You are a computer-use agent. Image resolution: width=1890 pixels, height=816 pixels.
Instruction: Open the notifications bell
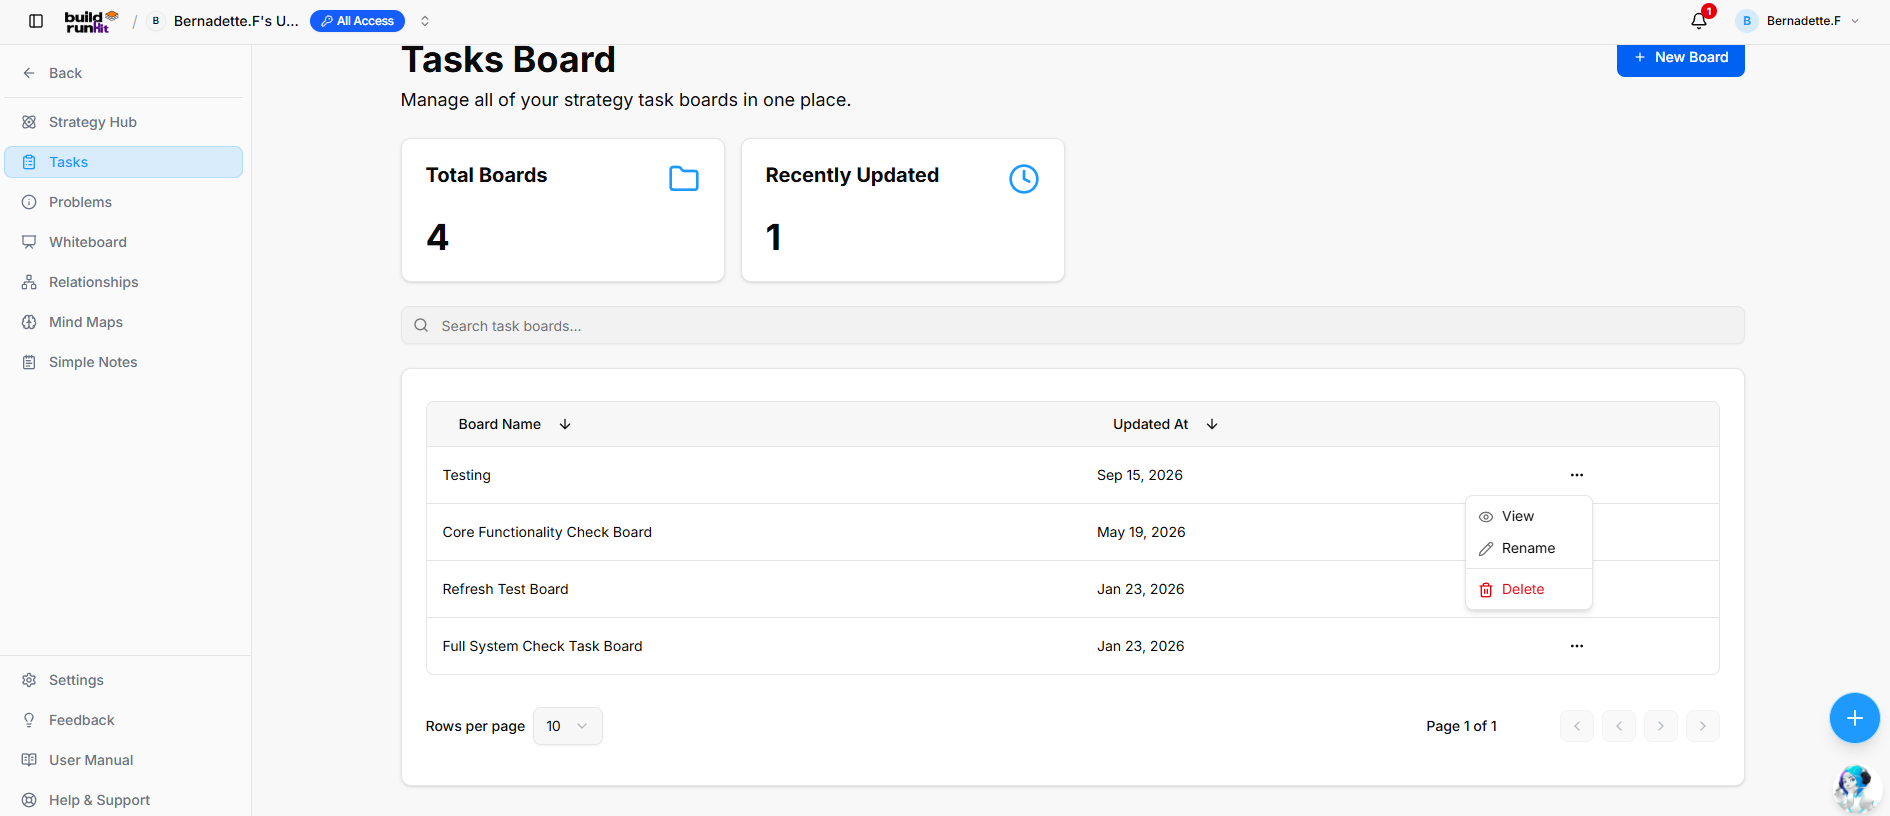(1699, 21)
